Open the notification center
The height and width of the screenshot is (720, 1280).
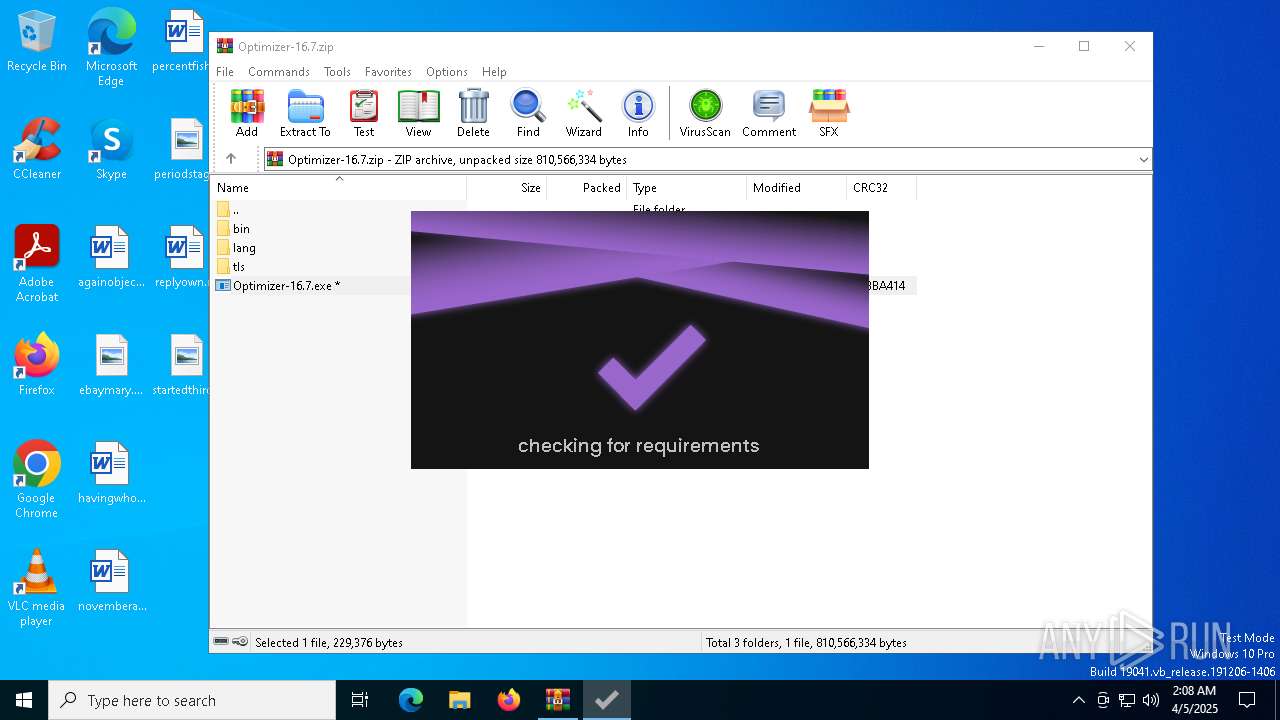click(x=1247, y=700)
